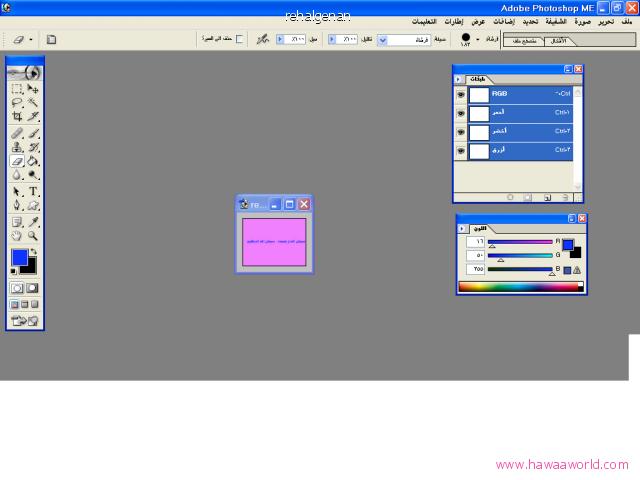Select the Hand tool
This screenshot has width=640, height=480.
click(x=17, y=236)
